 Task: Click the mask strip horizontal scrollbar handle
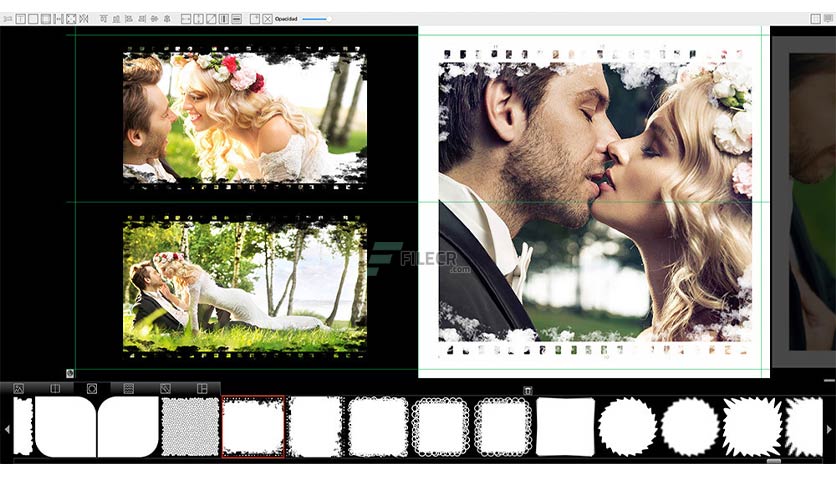774,461
